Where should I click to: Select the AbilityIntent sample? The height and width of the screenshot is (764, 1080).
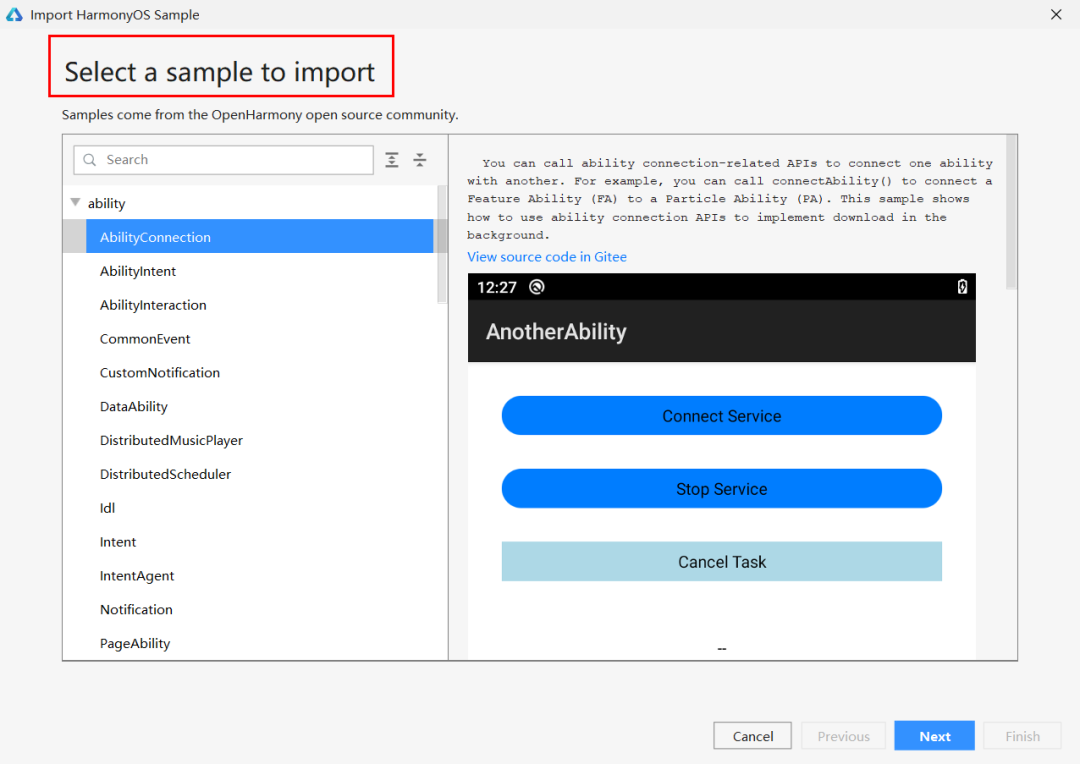(x=138, y=271)
